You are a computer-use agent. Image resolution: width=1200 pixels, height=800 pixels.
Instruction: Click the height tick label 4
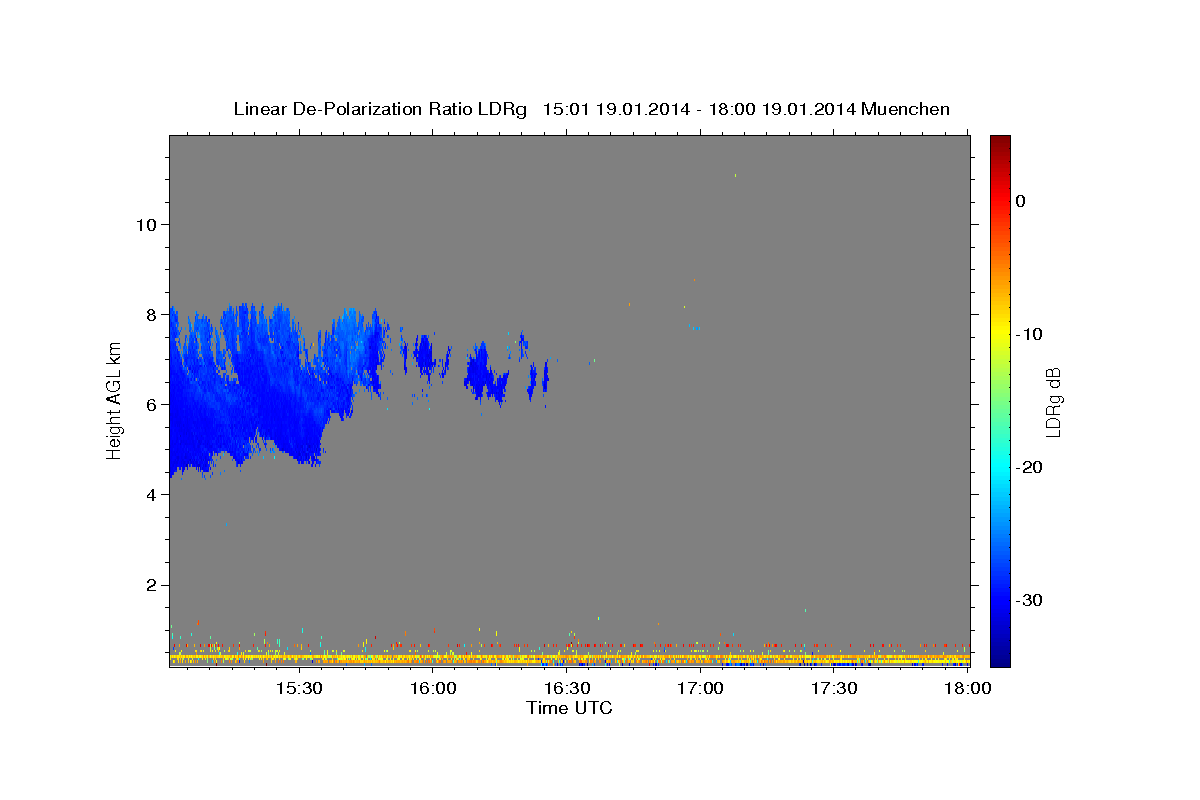click(149, 494)
